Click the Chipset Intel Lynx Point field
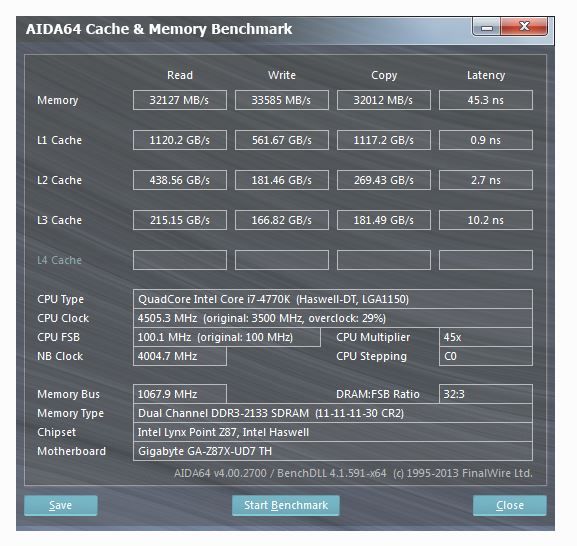This screenshot has height=546, width=577. click(333, 432)
